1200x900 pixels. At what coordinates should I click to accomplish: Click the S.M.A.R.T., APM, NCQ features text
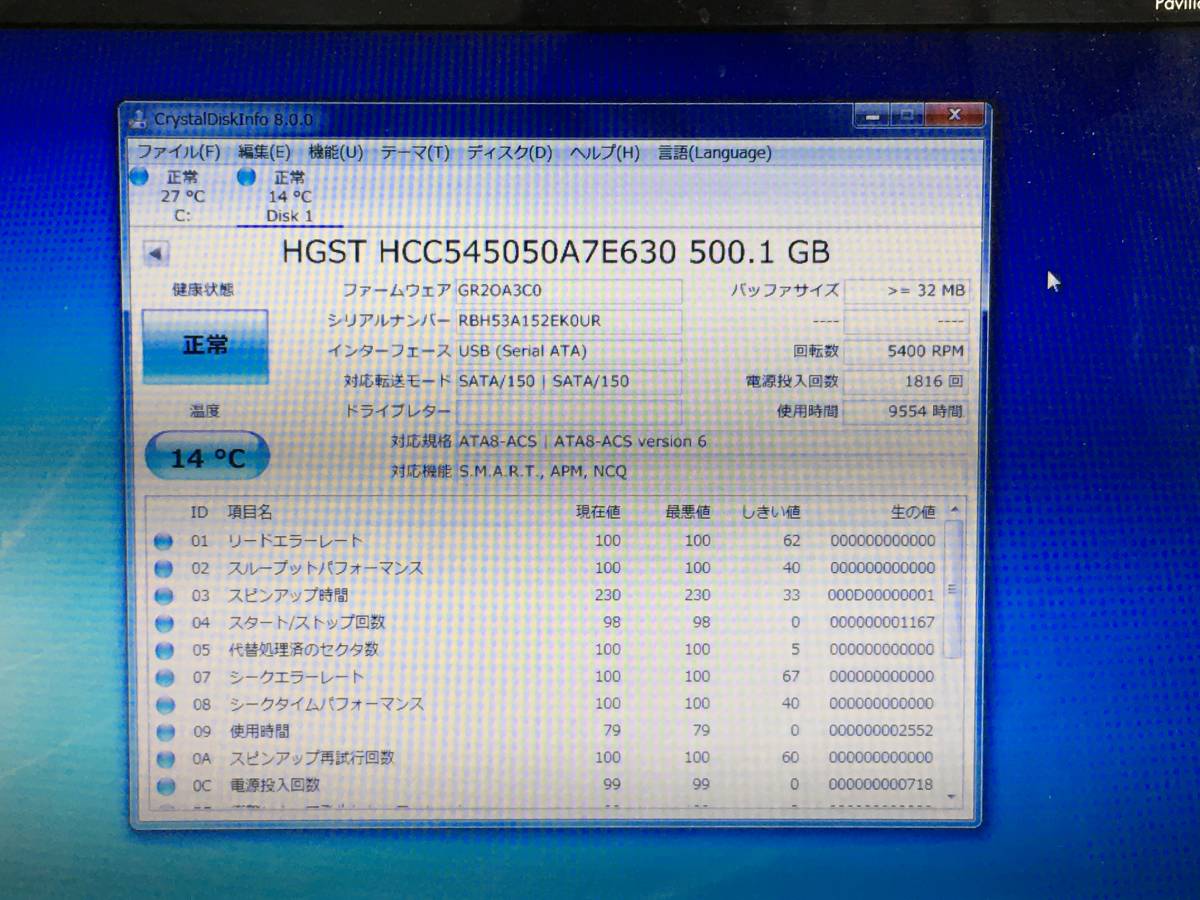pos(543,471)
